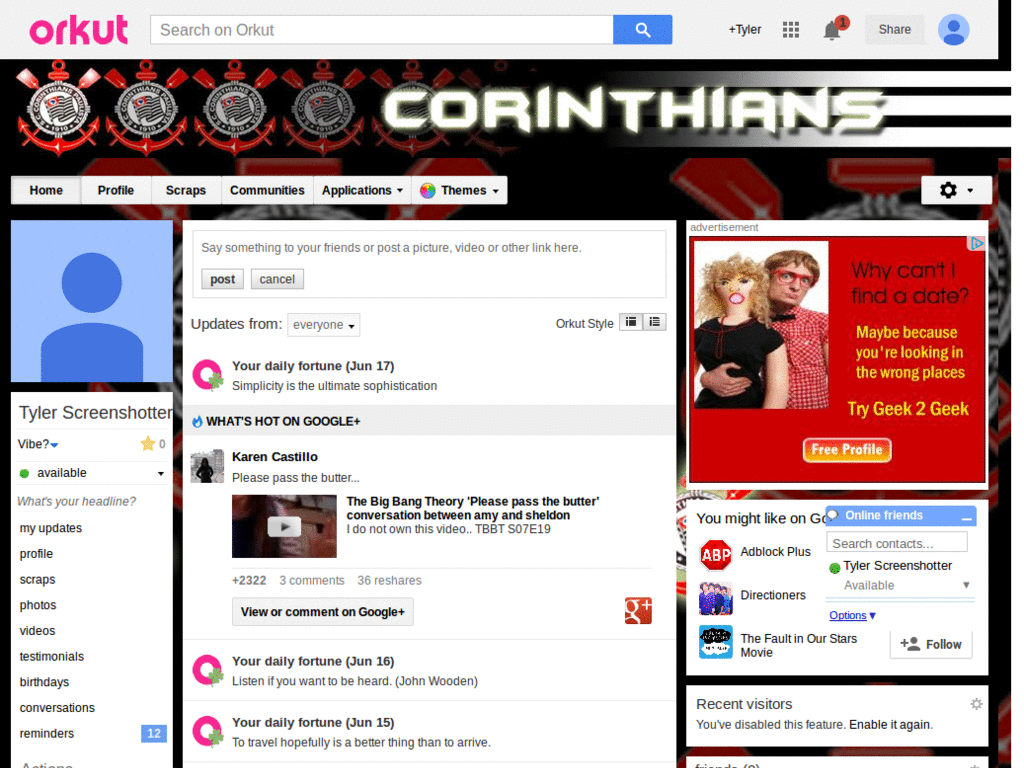Click Free Profile on the advertisement
The image size is (1024, 768).
tap(846, 450)
